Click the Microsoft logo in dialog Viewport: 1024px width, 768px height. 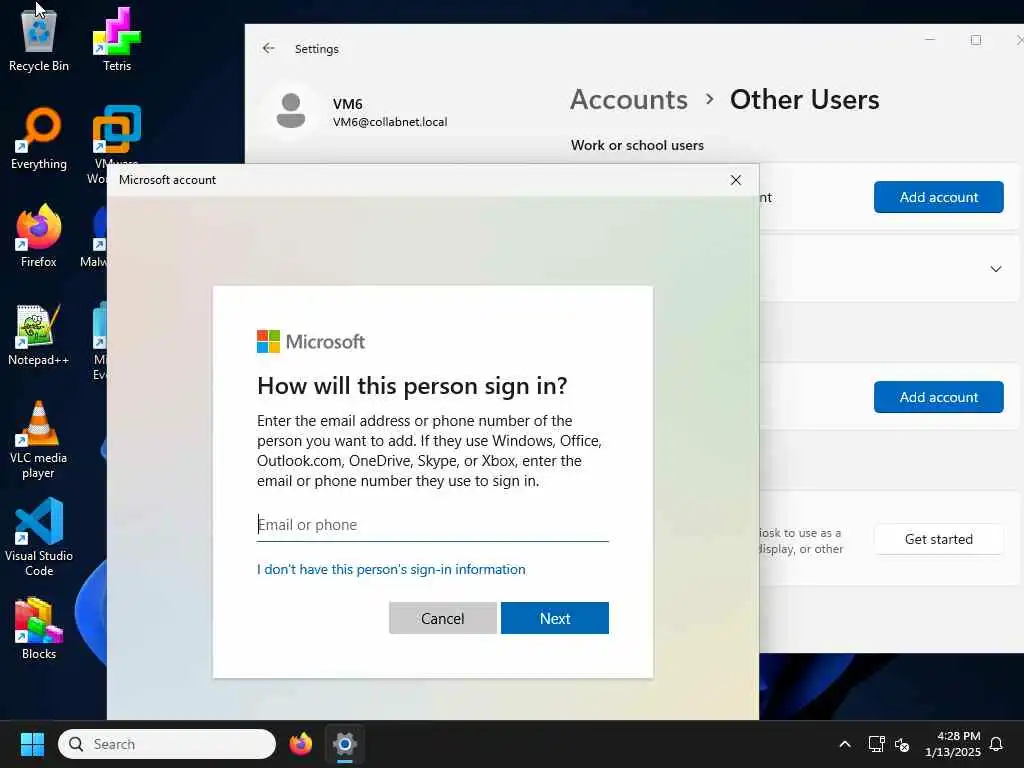click(x=311, y=342)
